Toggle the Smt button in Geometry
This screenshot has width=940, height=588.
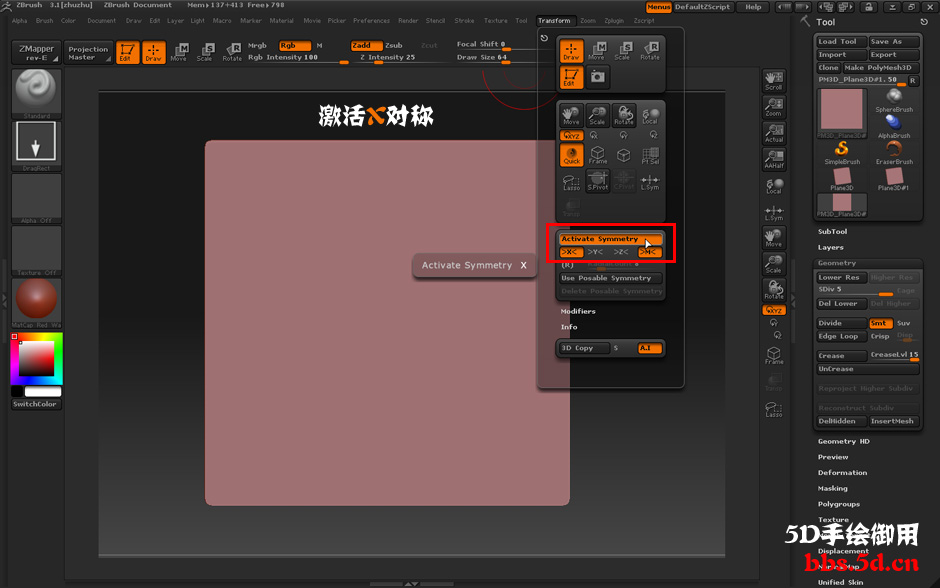[x=881, y=323]
